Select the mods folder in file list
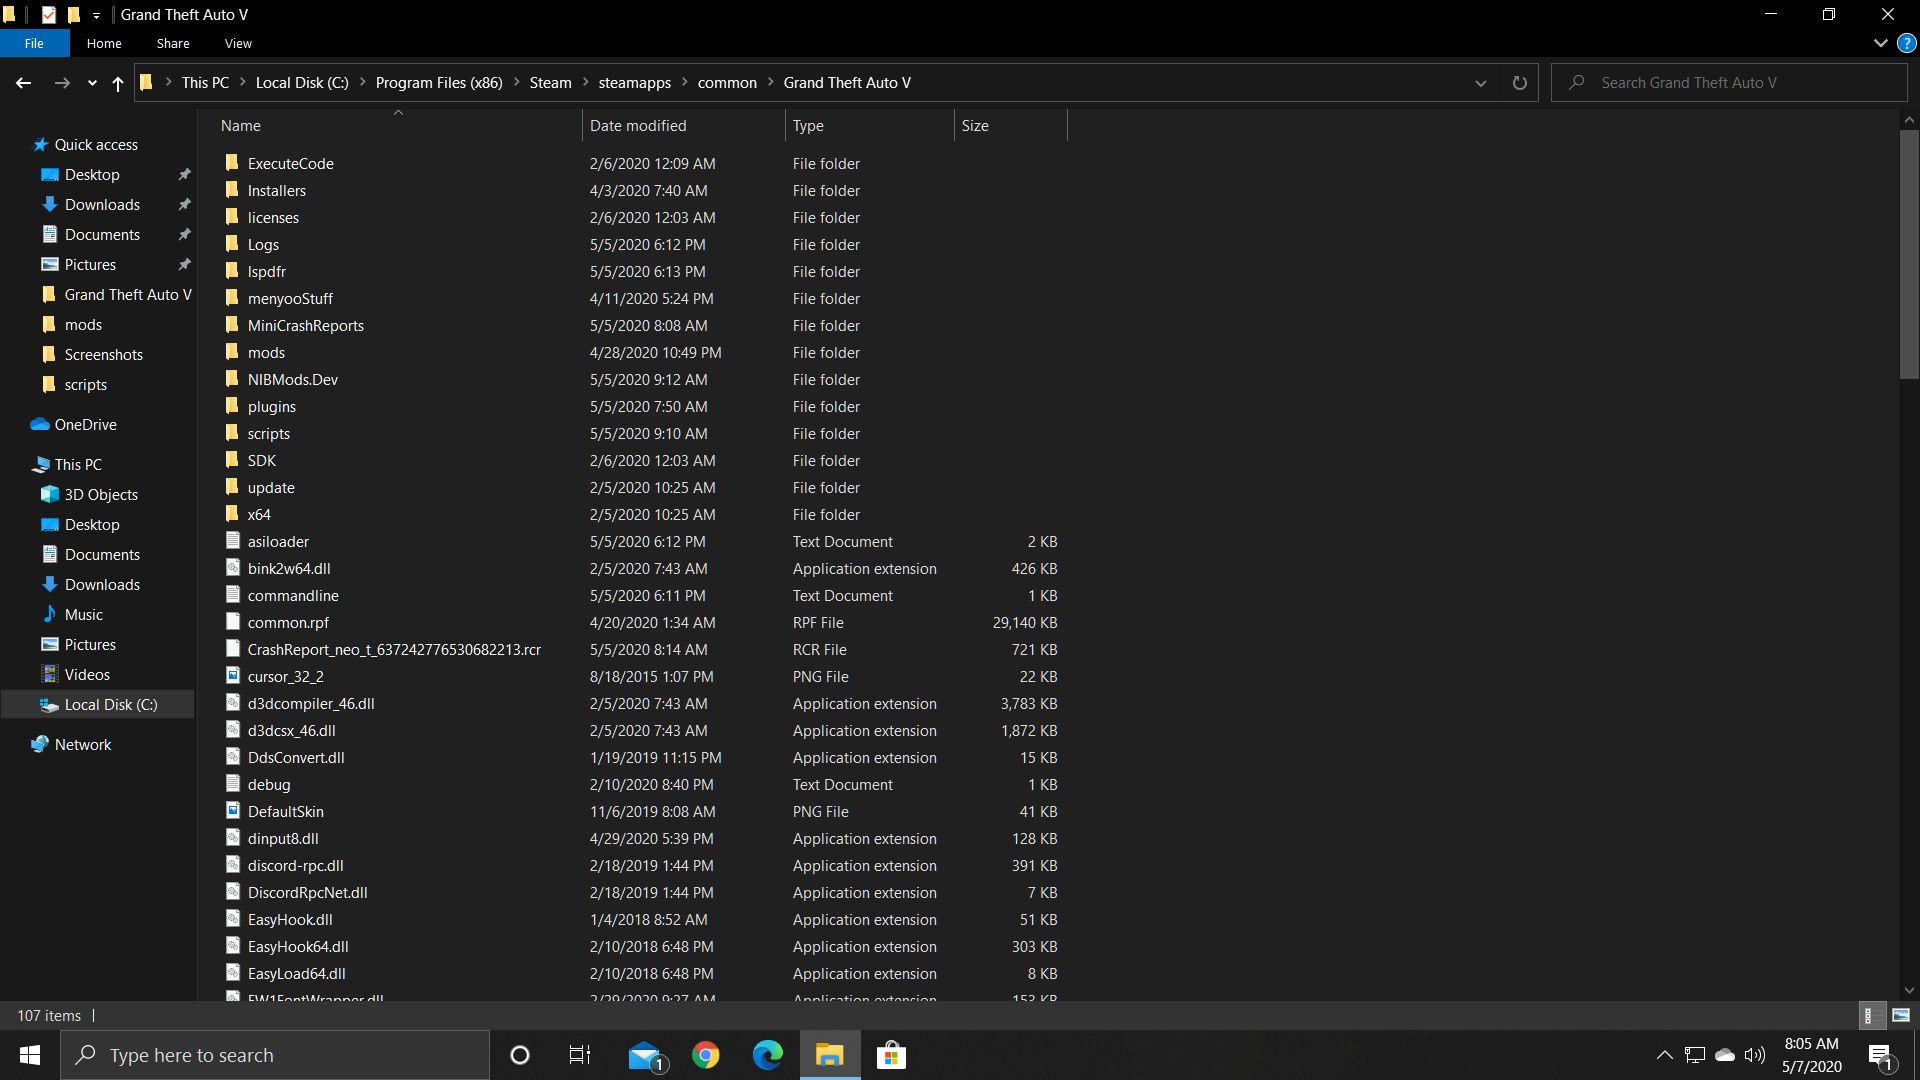Image resolution: width=1920 pixels, height=1080 pixels. (x=266, y=353)
